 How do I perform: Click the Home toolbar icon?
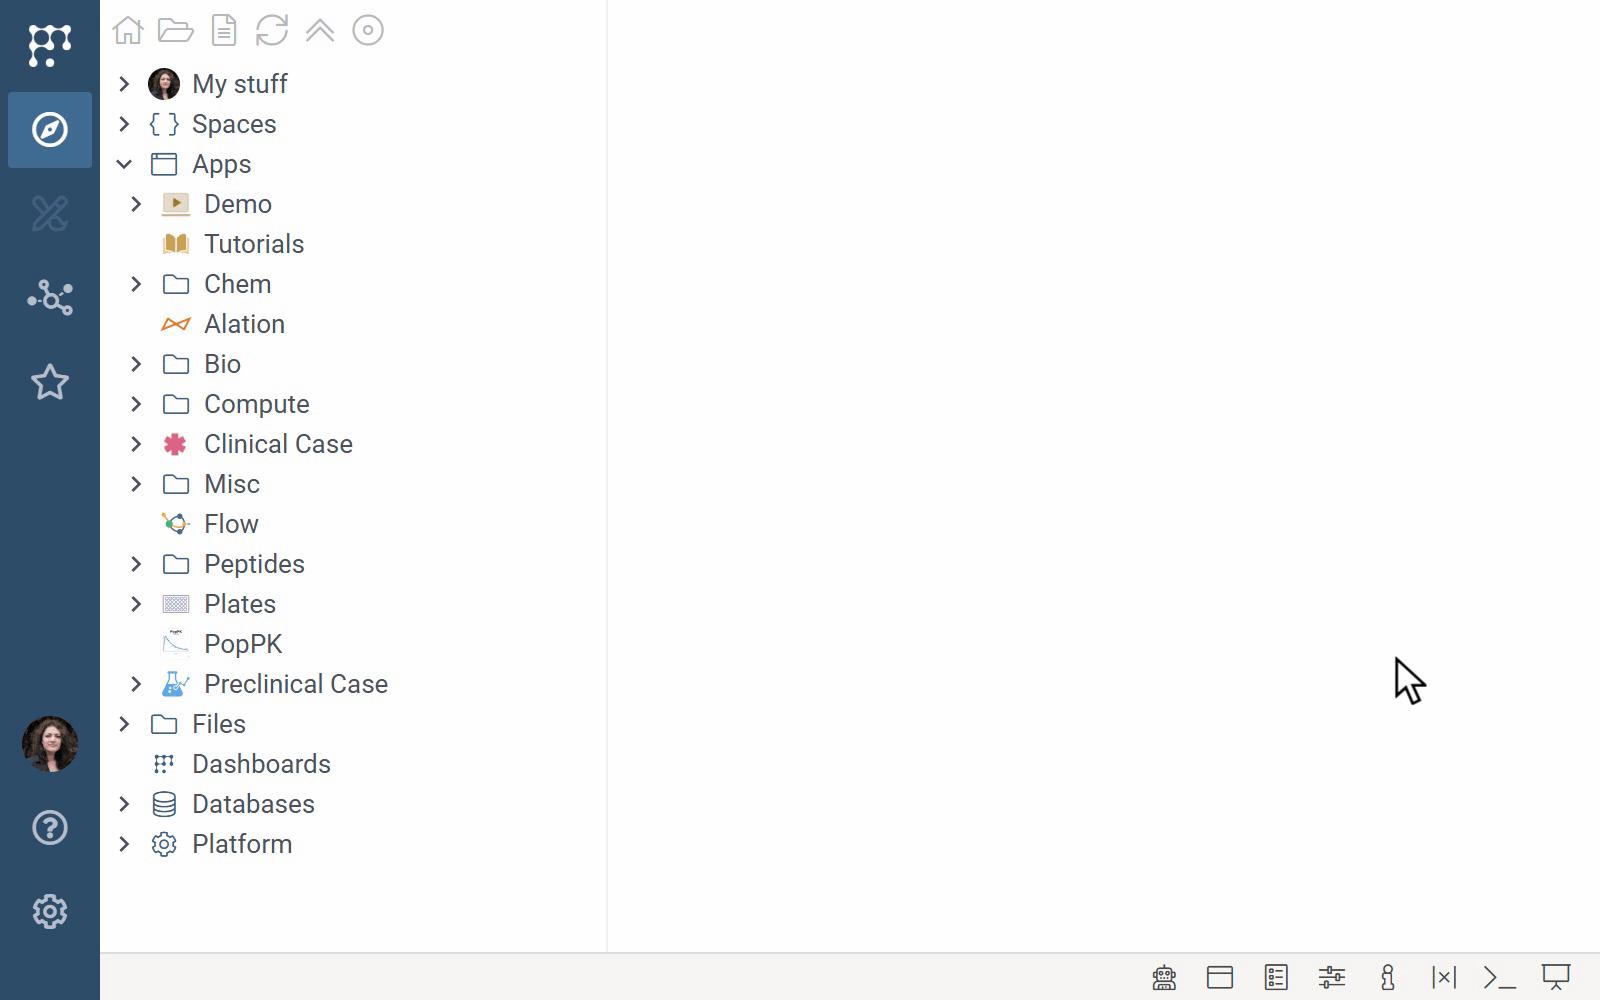(128, 30)
